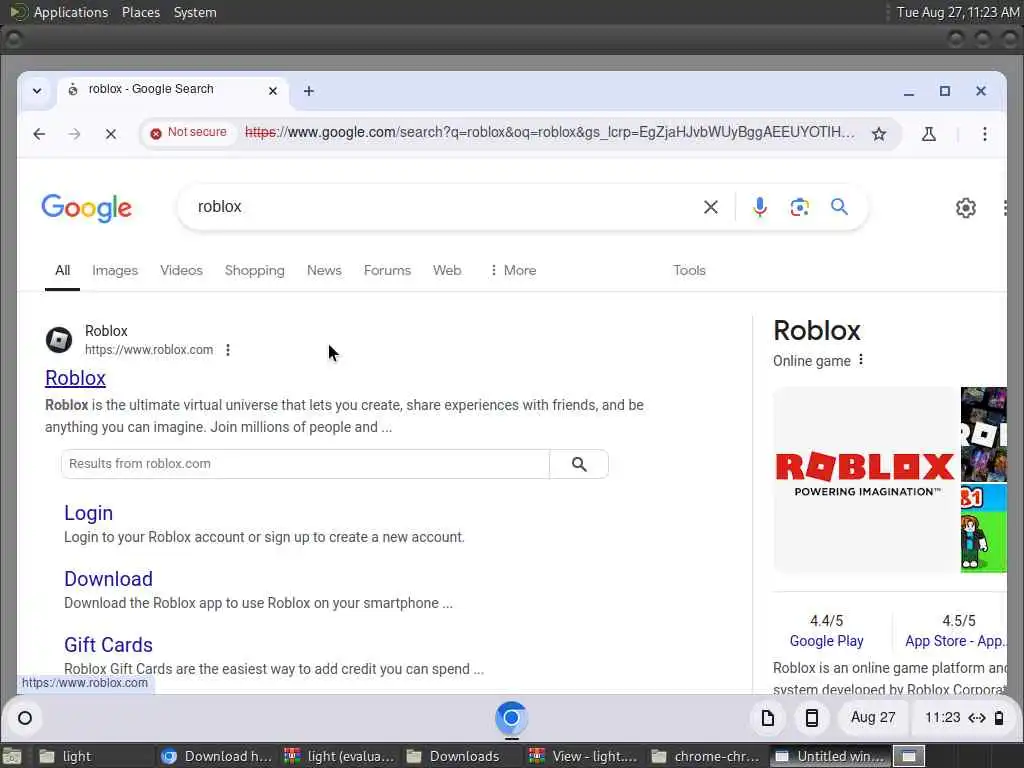Screen dimensions: 1024x768
Task: Click the https://www.roblox.com result URL
Action: [x=149, y=350]
